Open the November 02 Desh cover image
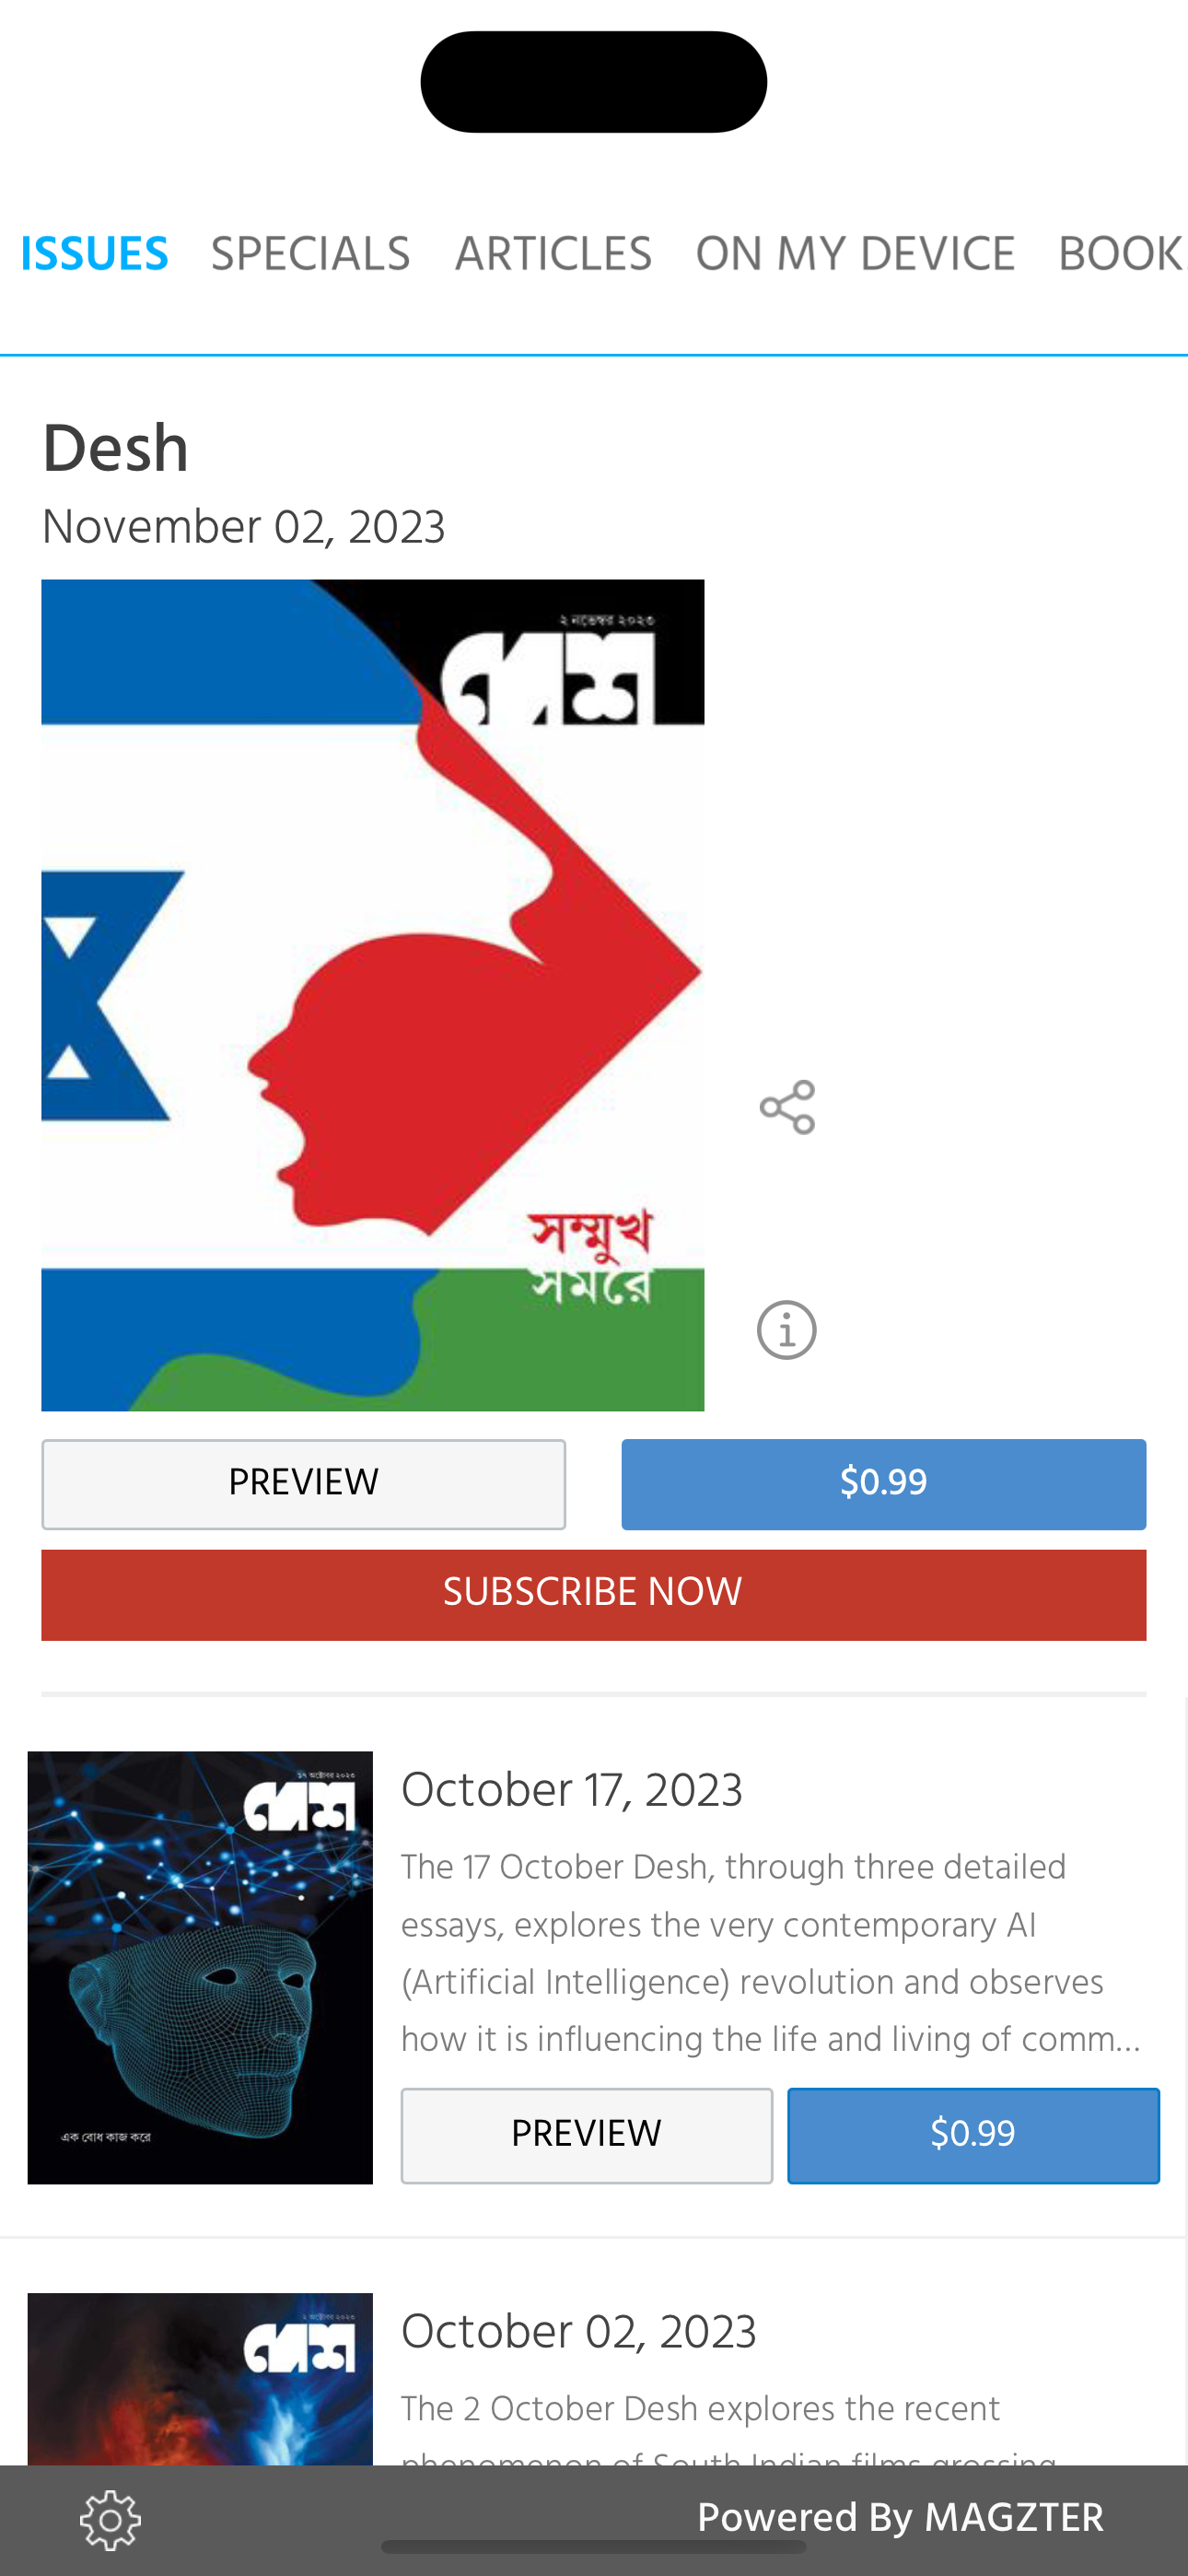The height and width of the screenshot is (2576, 1188). (x=372, y=995)
